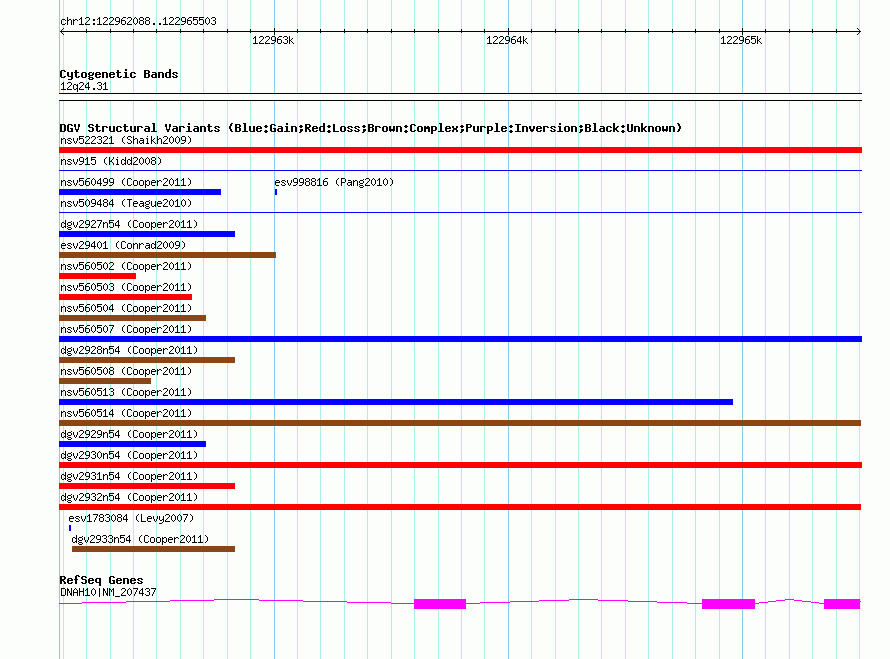
Task: Click the esv29401 (Conrad2009) label
Action: point(123,245)
